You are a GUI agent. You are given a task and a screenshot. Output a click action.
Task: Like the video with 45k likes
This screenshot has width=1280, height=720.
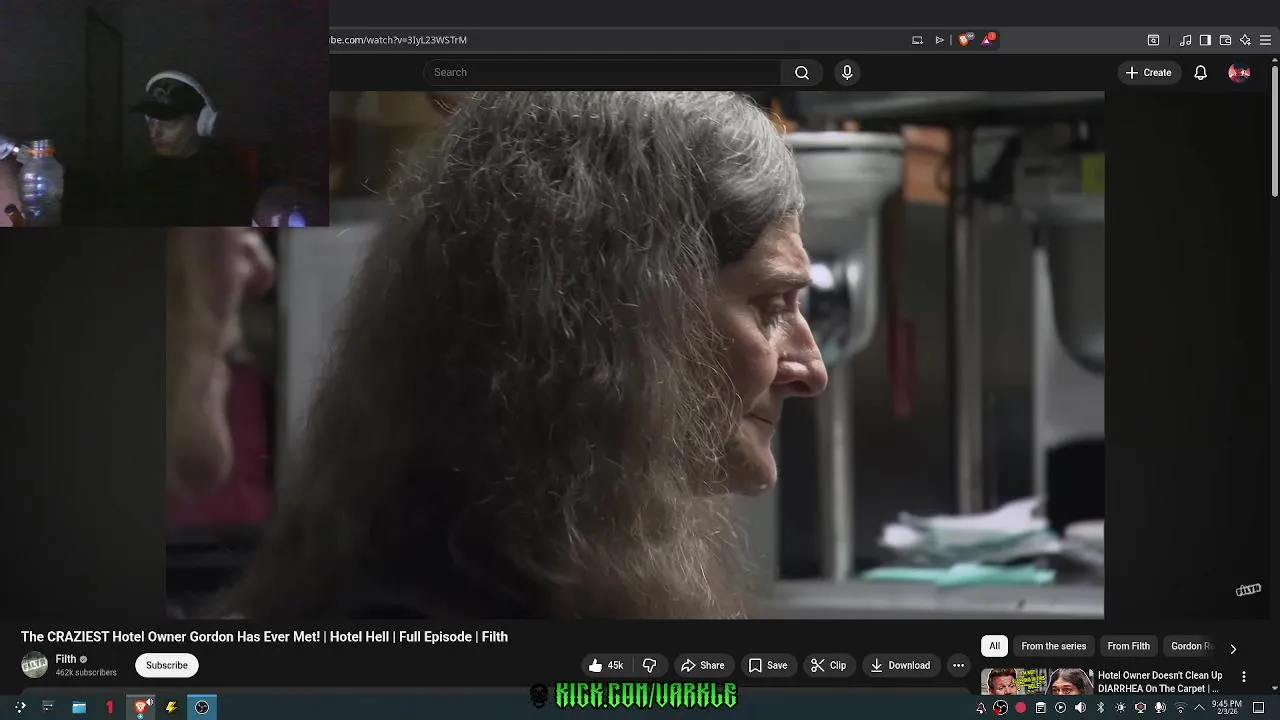606,665
